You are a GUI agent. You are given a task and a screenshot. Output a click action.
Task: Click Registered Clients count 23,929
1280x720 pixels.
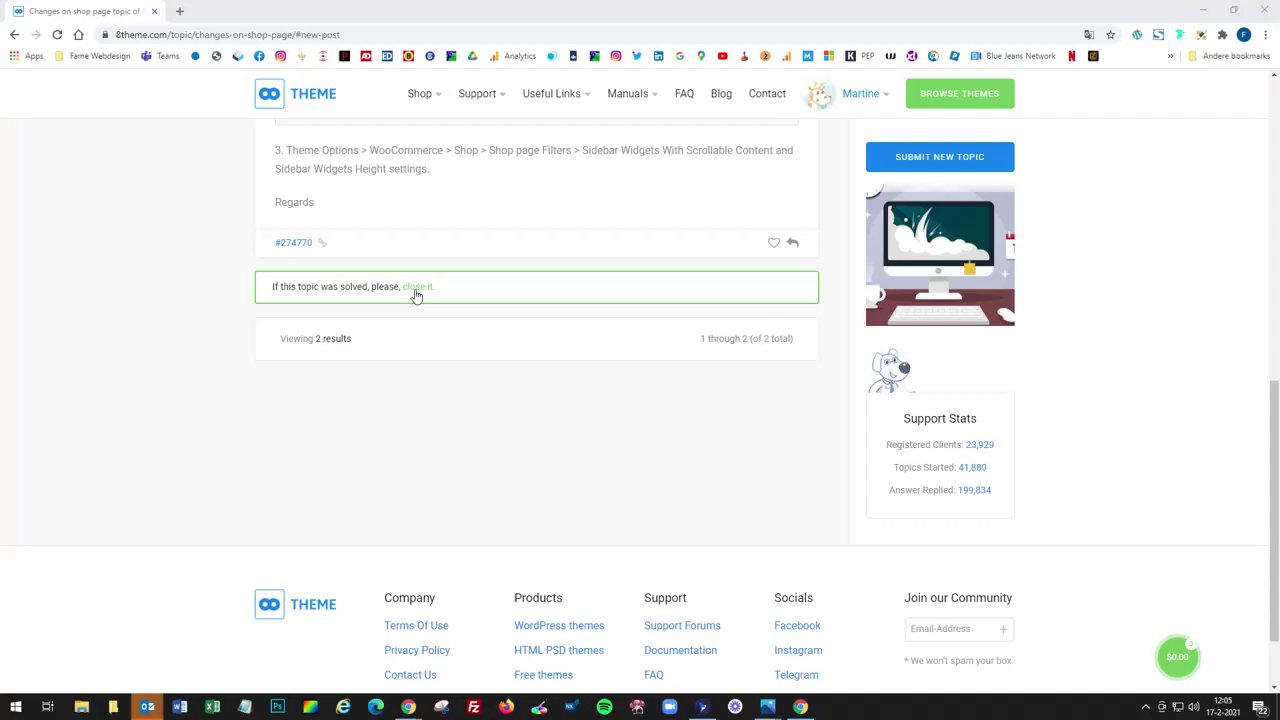click(979, 445)
